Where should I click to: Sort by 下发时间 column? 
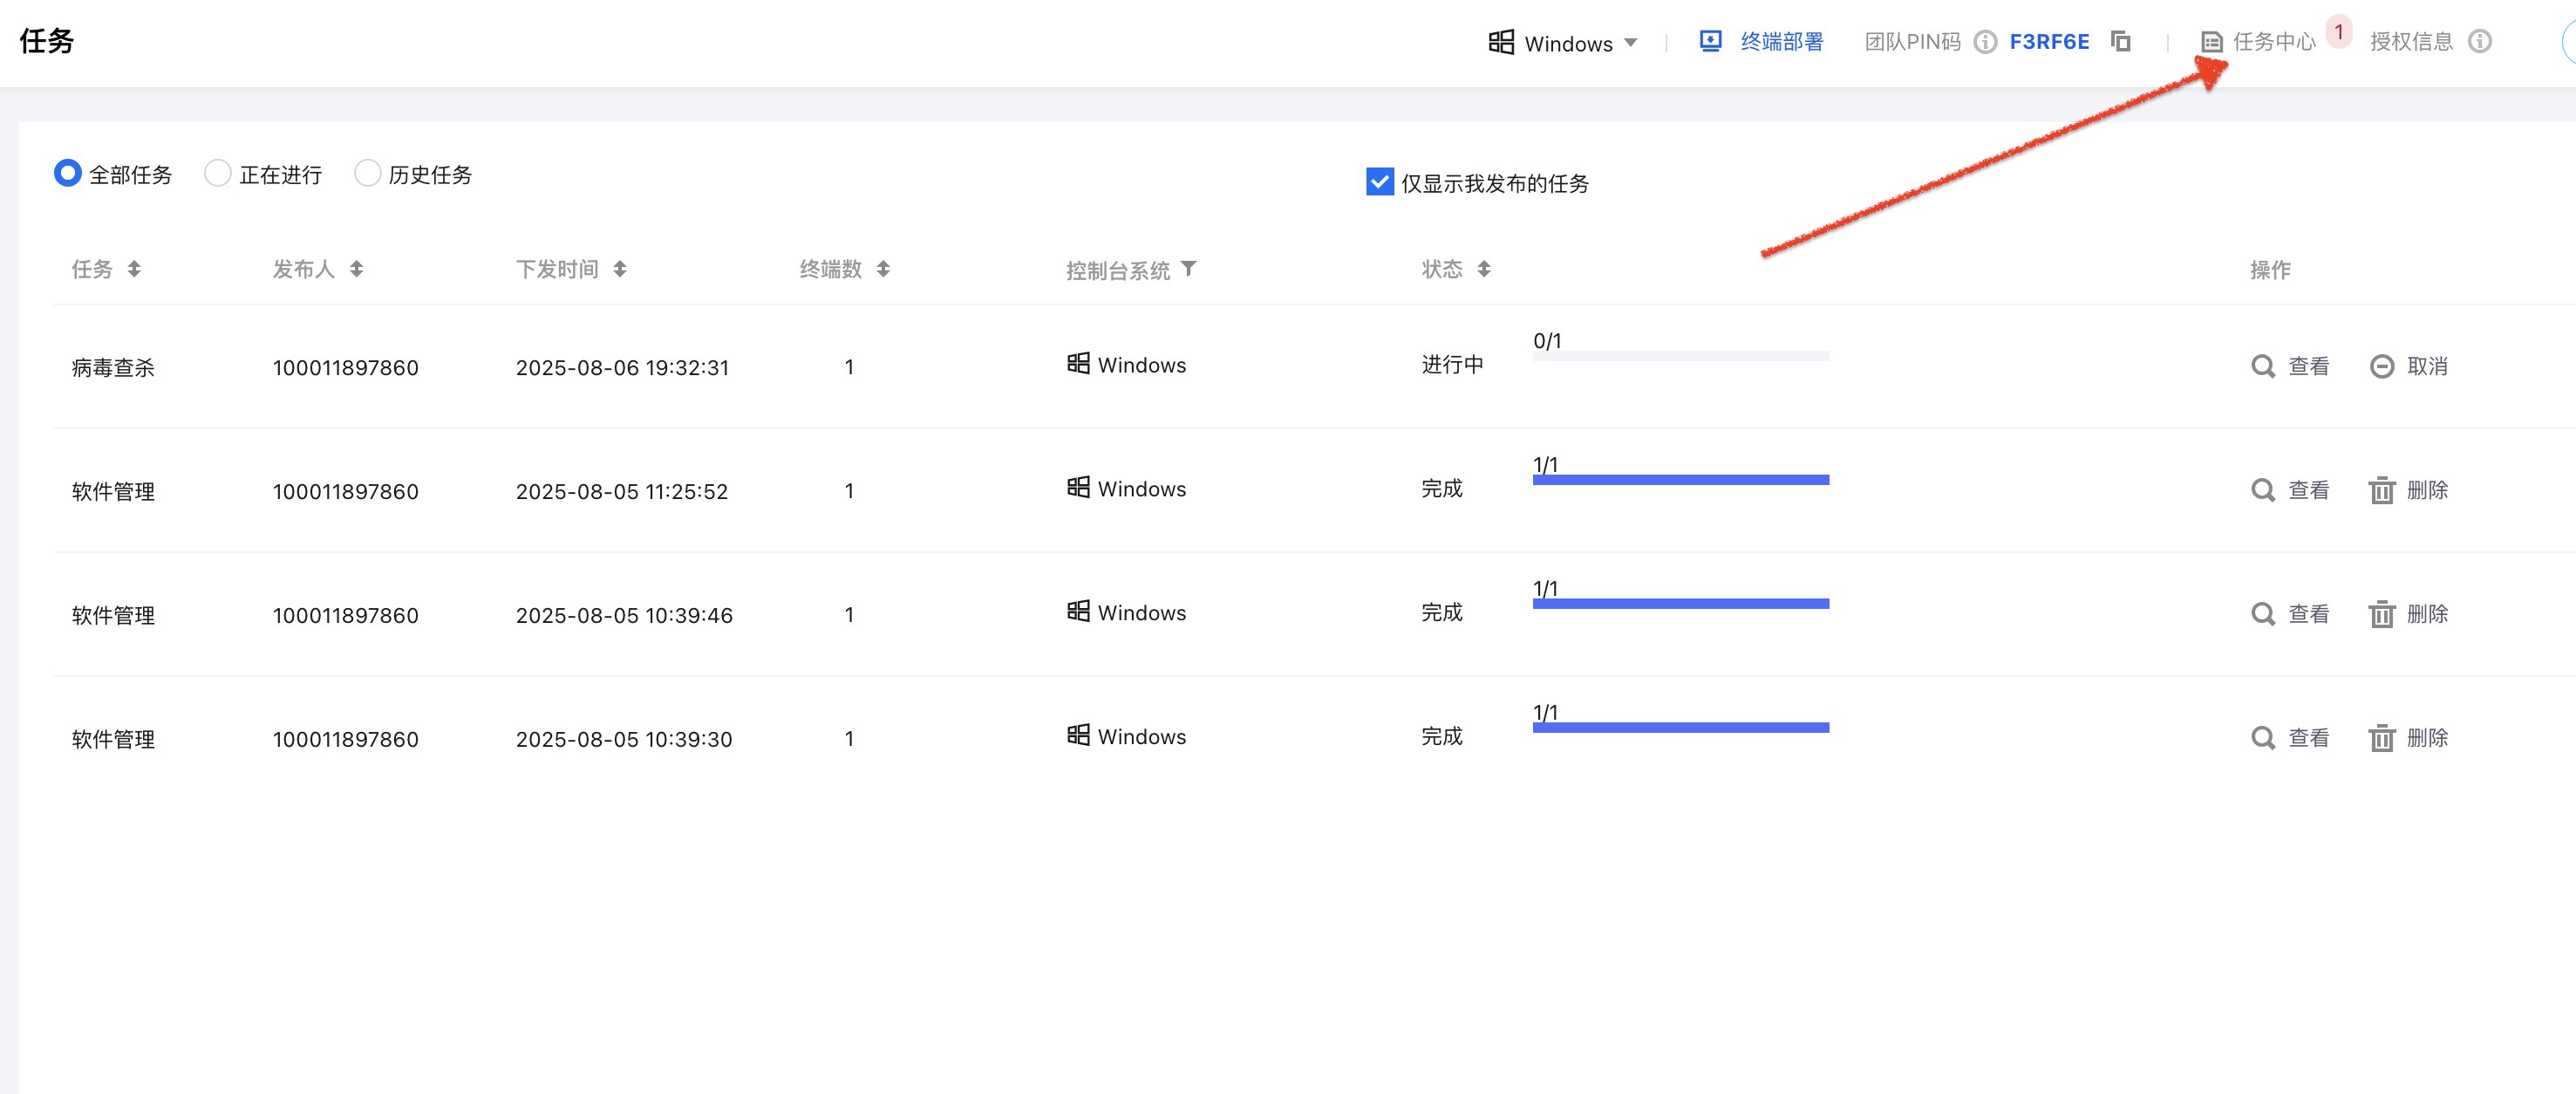[x=620, y=269]
